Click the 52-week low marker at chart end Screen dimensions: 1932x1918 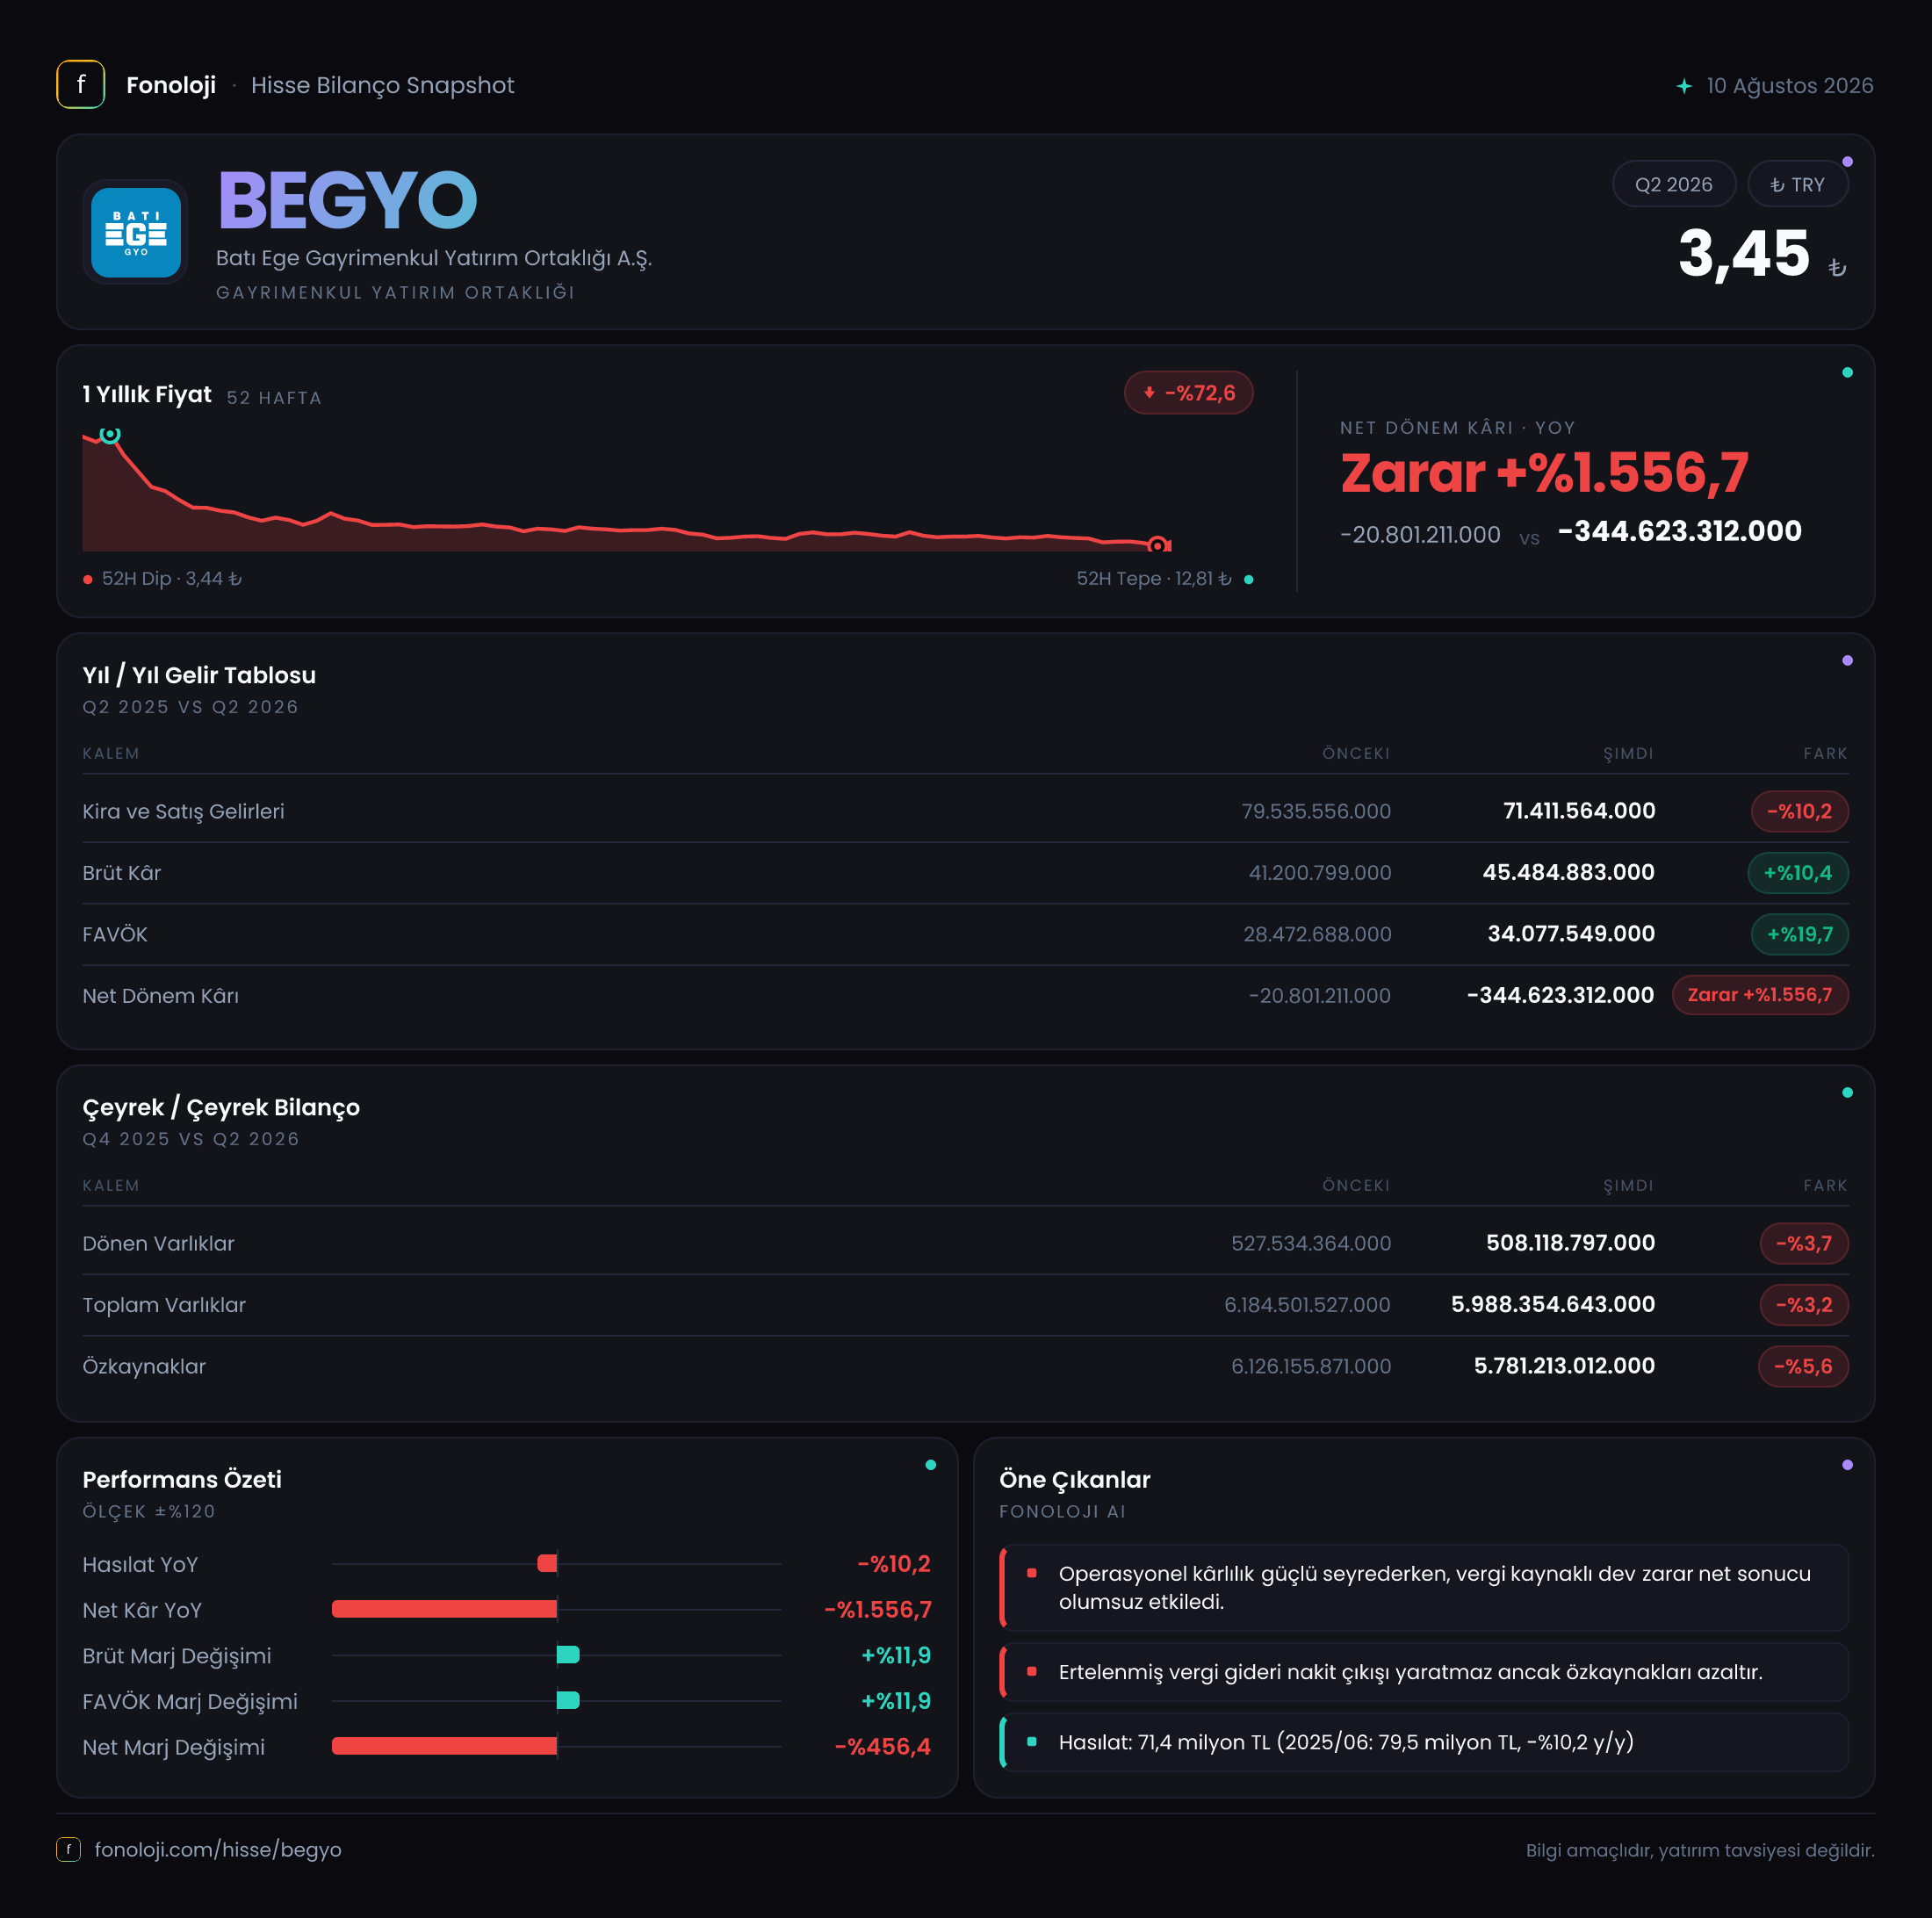1157,545
